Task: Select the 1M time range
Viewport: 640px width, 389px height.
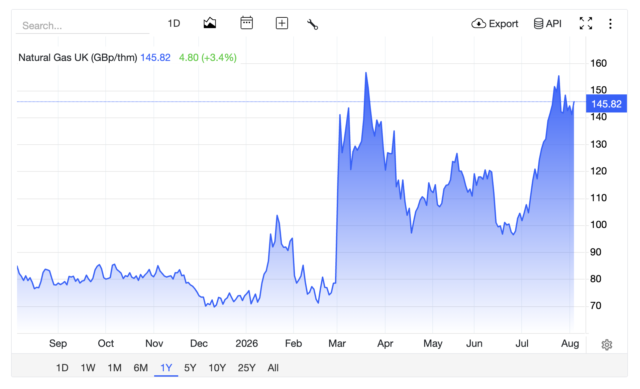Action: tap(115, 368)
